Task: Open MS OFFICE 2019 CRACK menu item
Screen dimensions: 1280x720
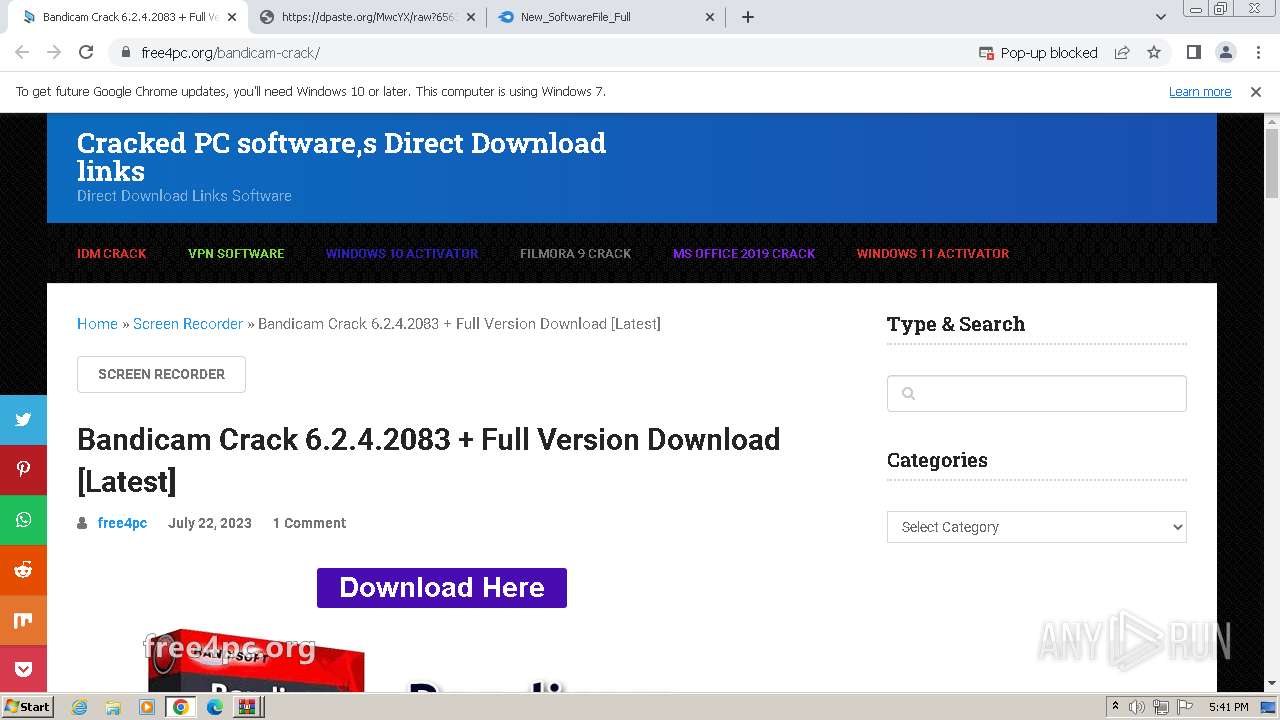Action: tap(744, 253)
